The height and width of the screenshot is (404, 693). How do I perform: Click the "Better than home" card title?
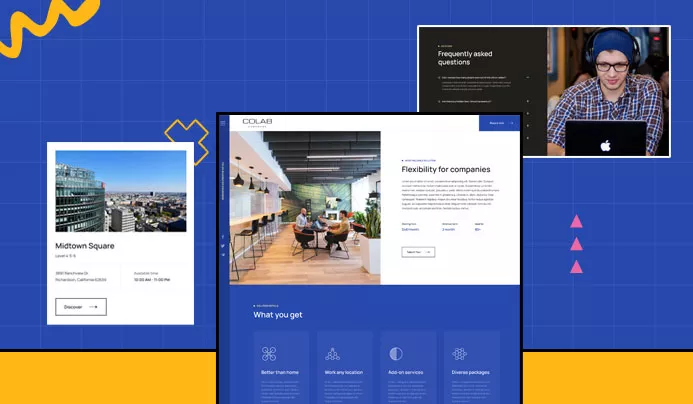(x=280, y=372)
